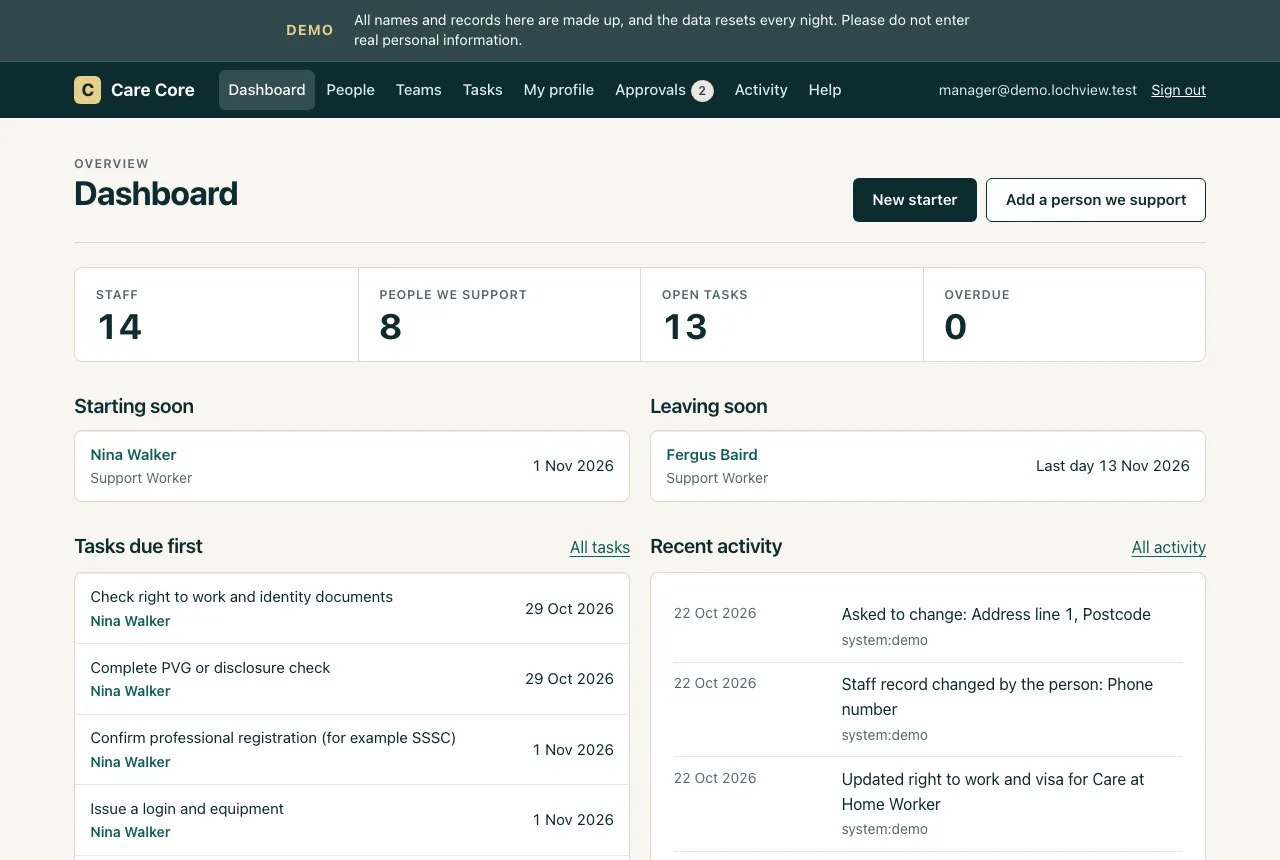The width and height of the screenshot is (1280, 860).
Task: Click the Recent activity heading
Action: (x=716, y=546)
